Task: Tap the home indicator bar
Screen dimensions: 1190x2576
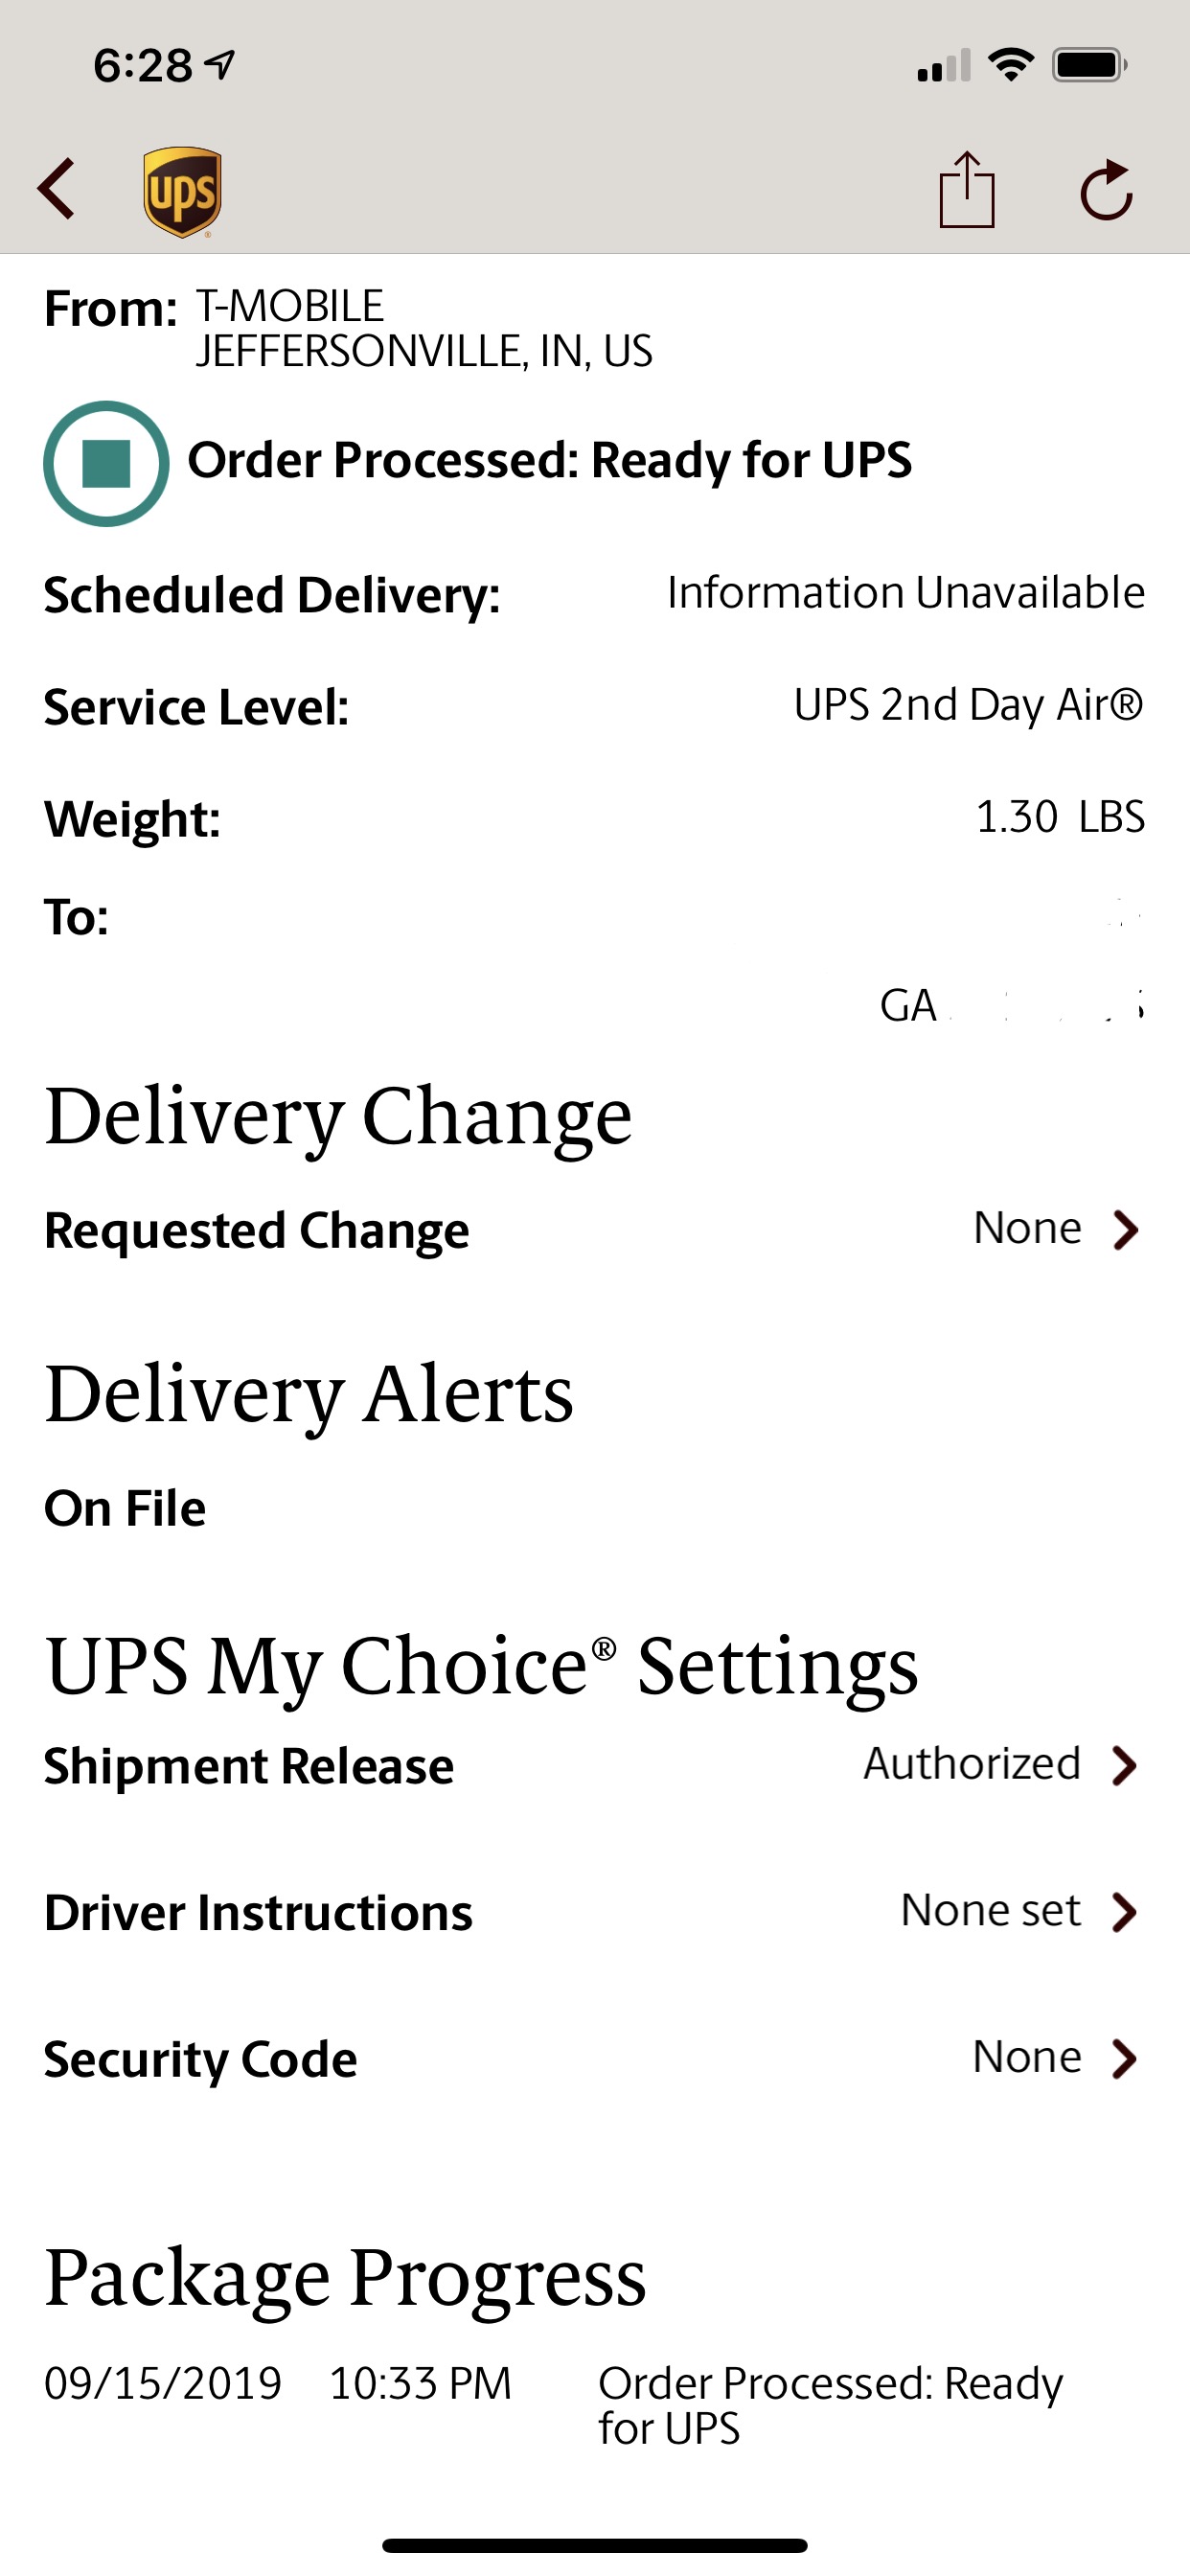Action: click(595, 2545)
